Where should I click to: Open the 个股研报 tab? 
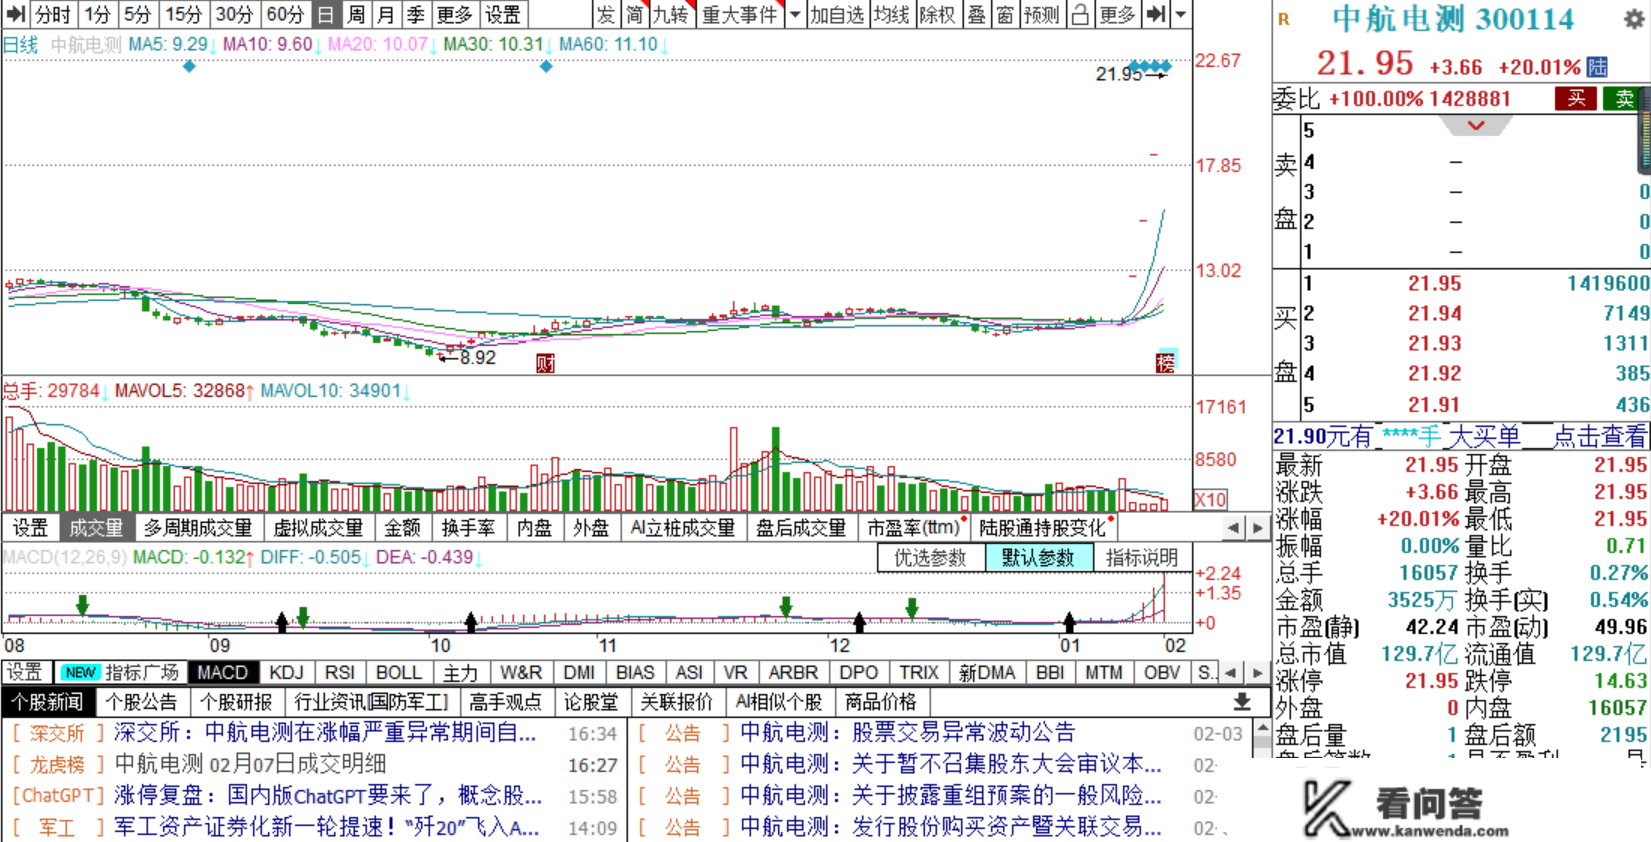(237, 702)
